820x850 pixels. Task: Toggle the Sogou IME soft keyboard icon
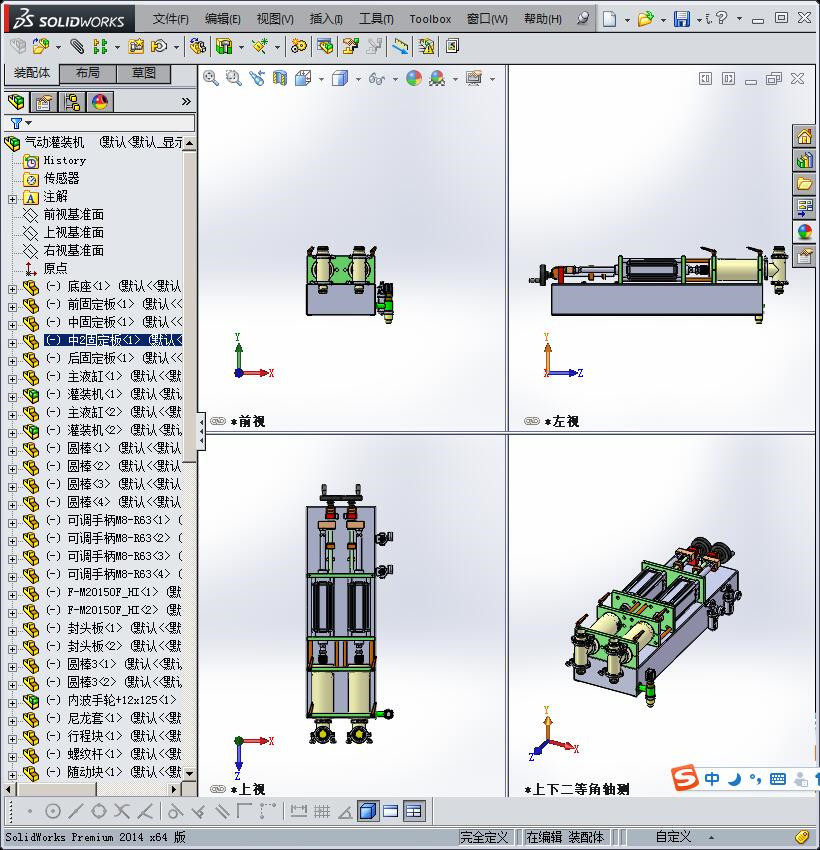tap(777, 779)
